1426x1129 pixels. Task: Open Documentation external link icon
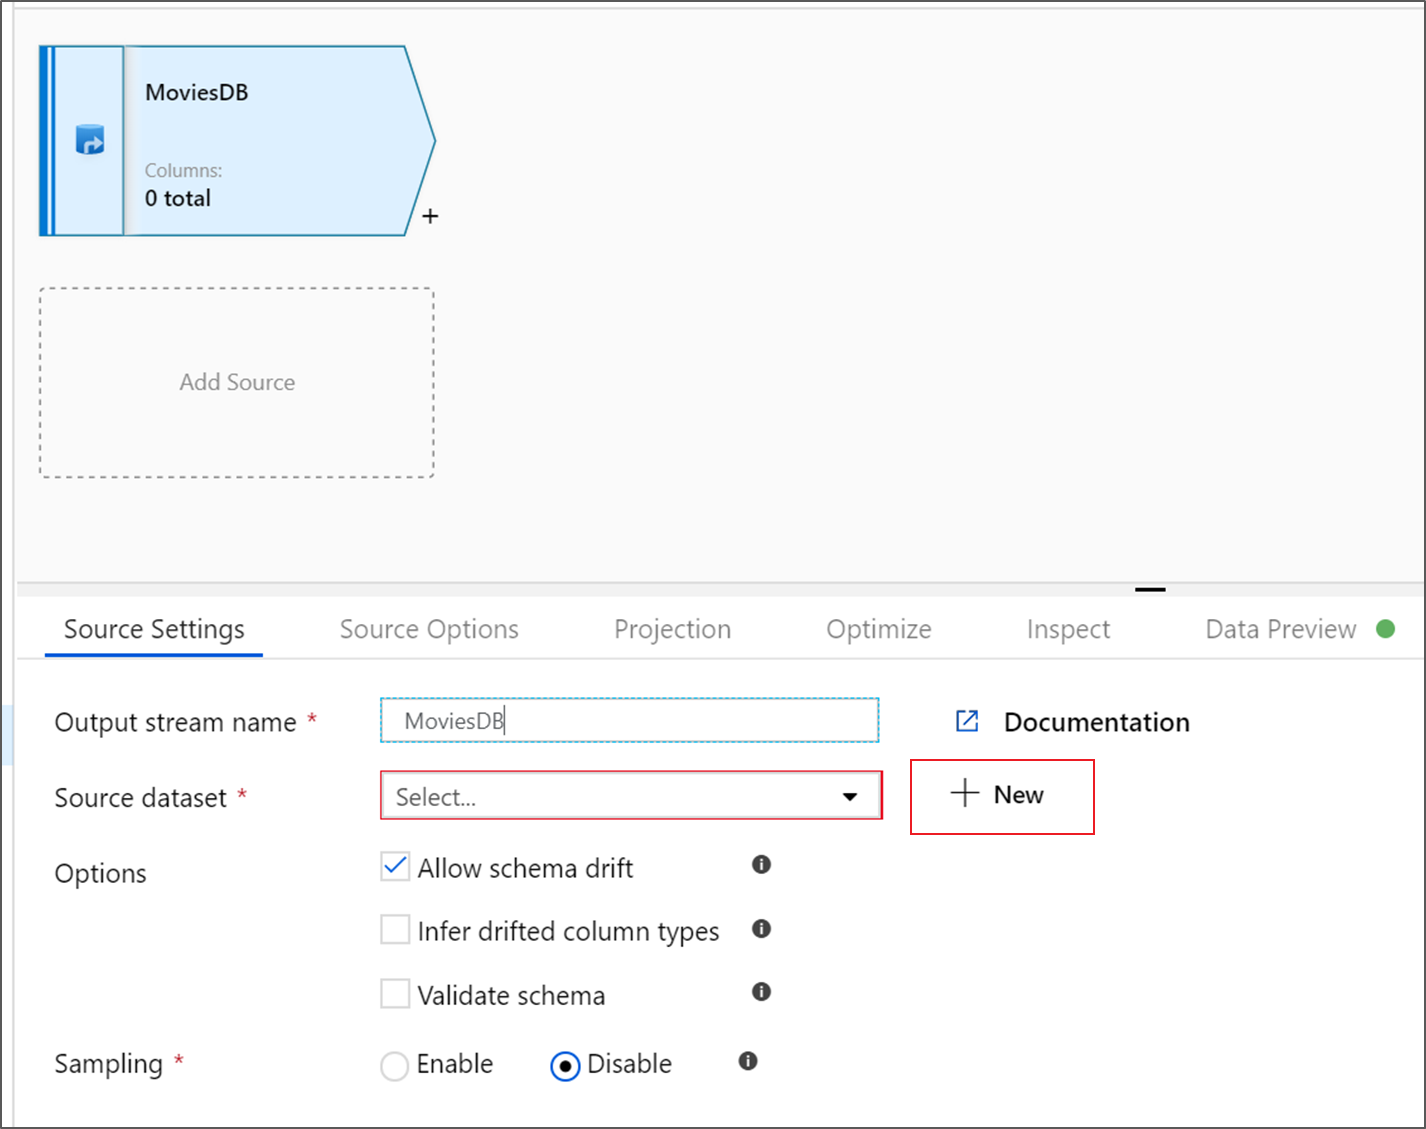pos(967,721)
